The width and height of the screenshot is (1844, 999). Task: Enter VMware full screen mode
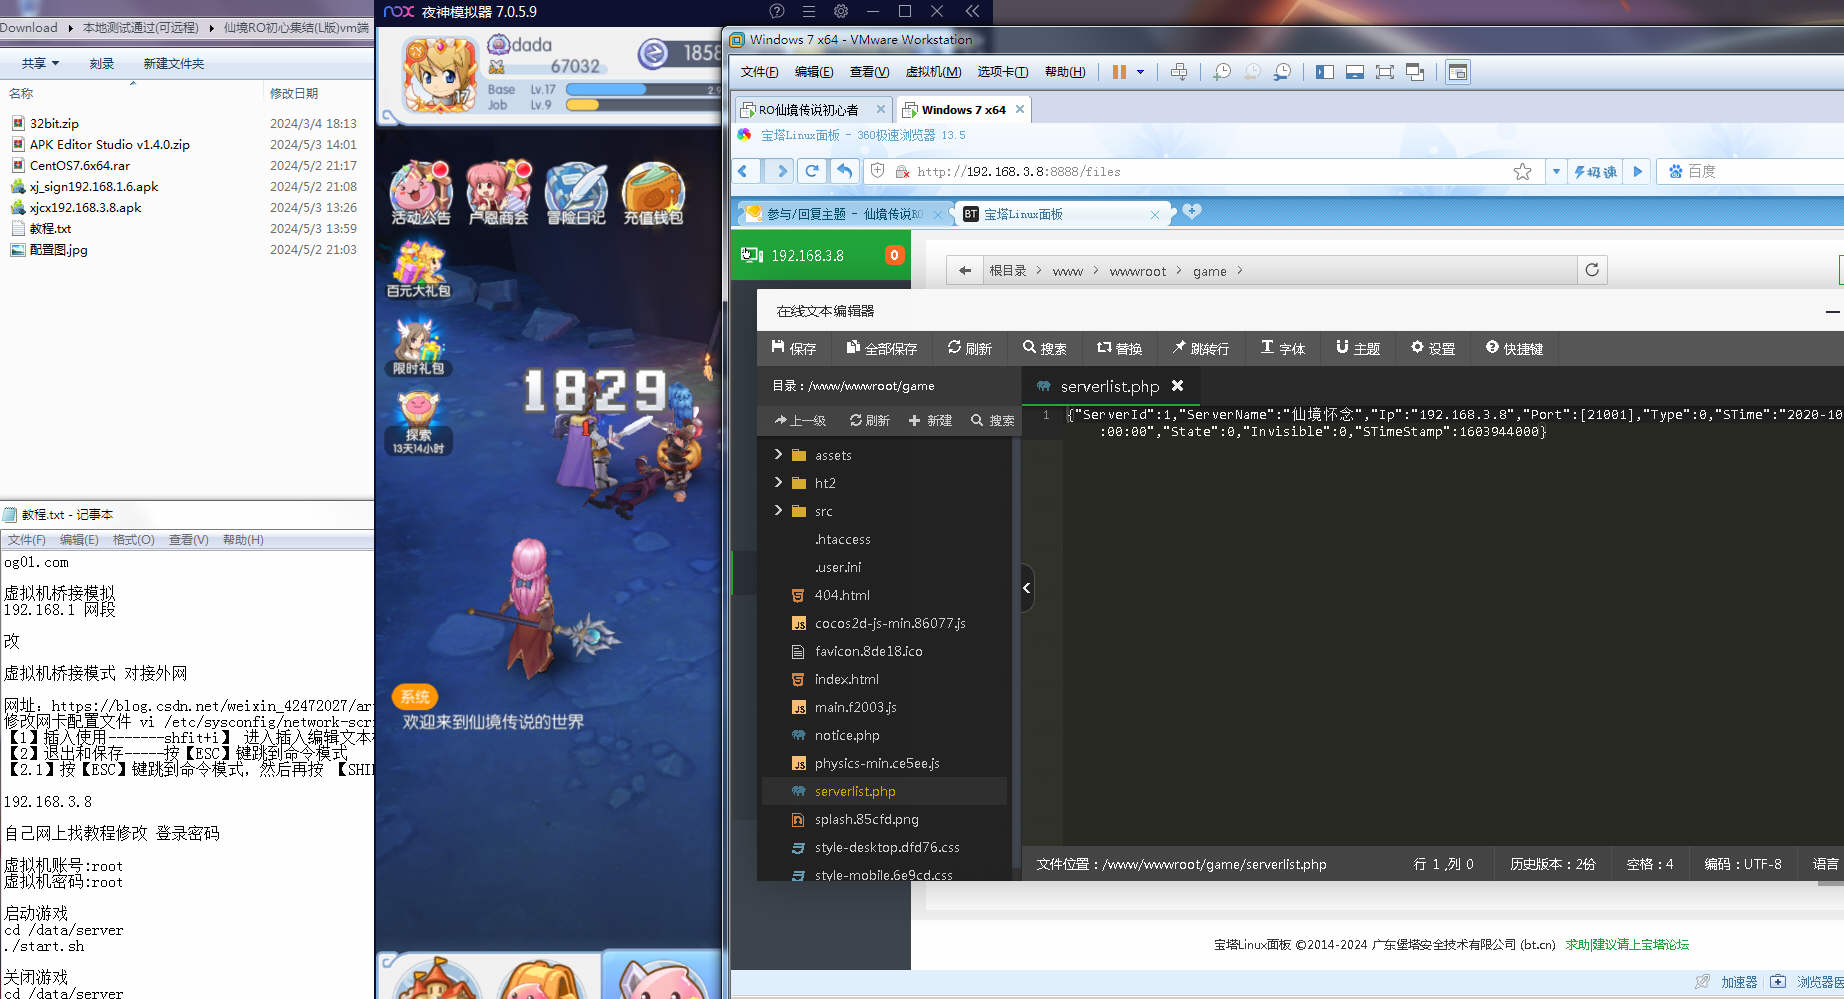tap(1385, 72)
